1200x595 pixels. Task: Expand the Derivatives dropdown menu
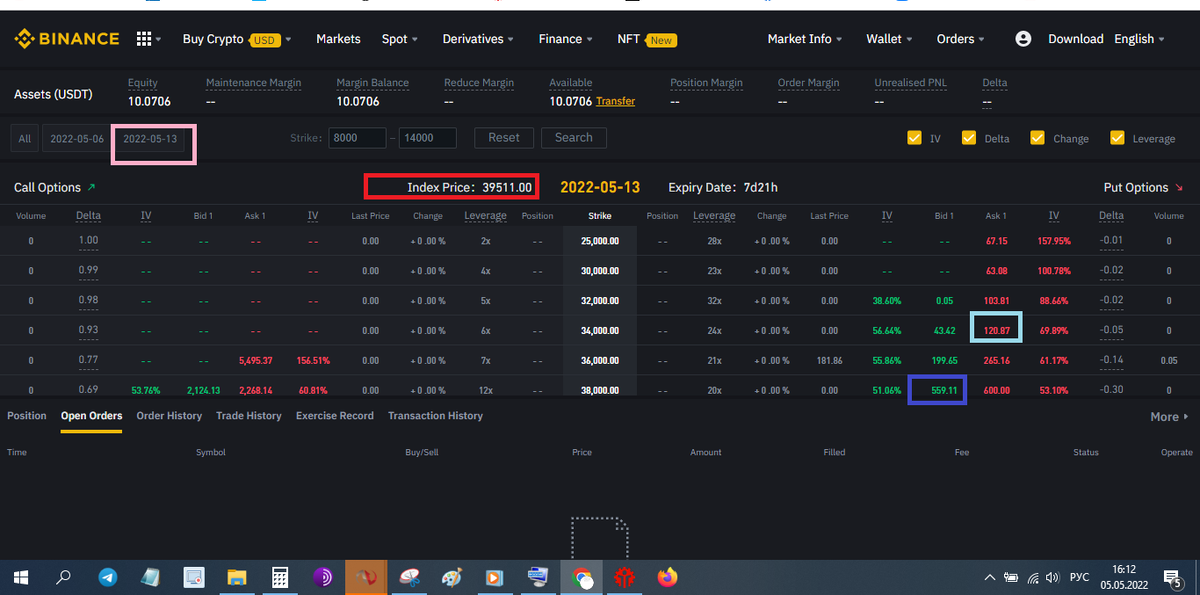coord(478,39)
